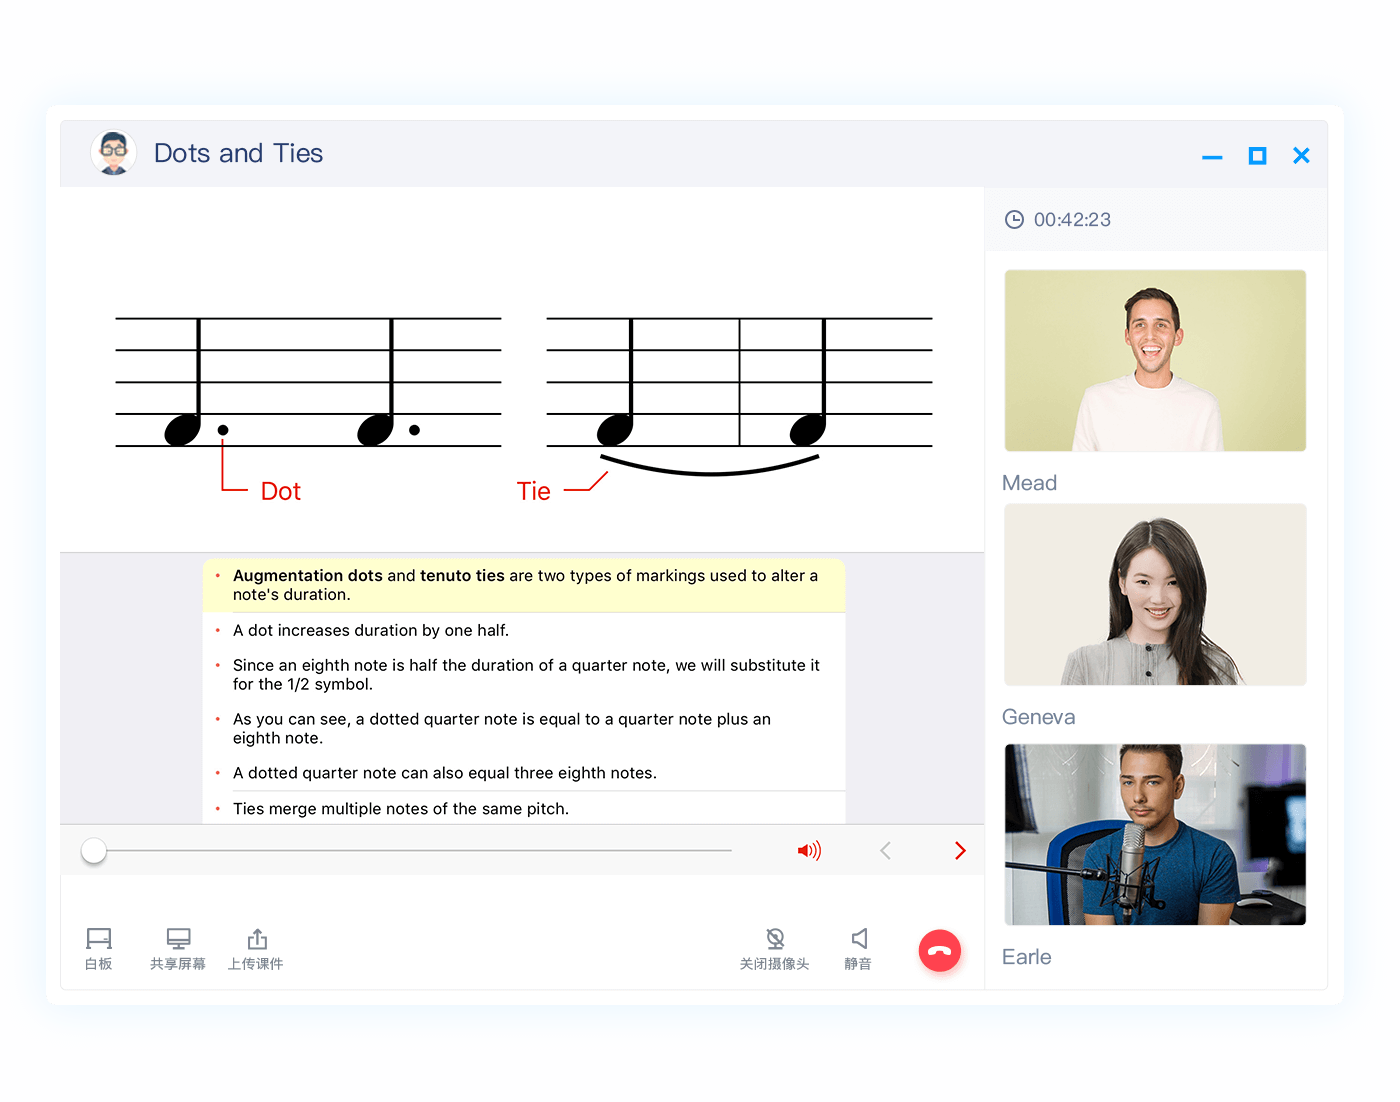Click the slide progress track line
The image size is (1400, 1102).
click(420, 851)
